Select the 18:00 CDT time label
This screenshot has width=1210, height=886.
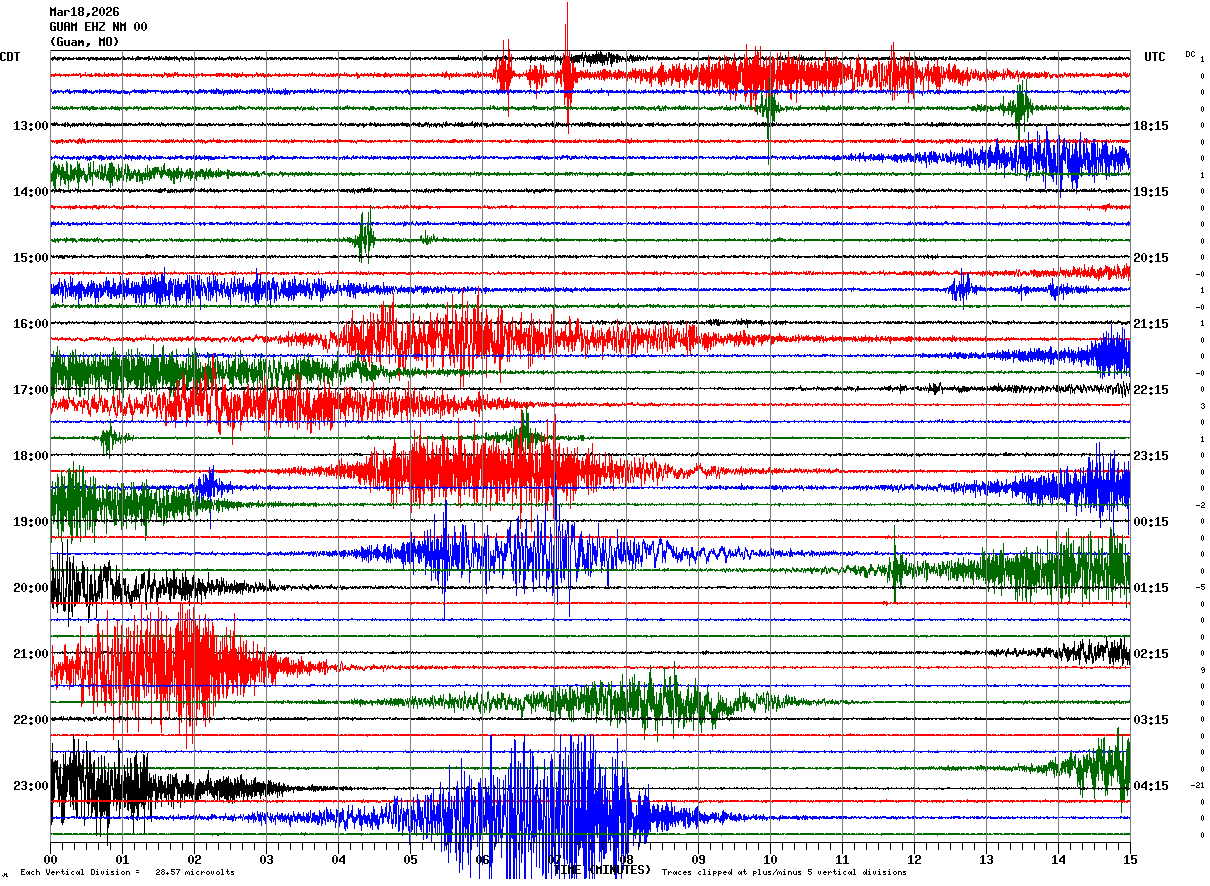click(30, 456)
